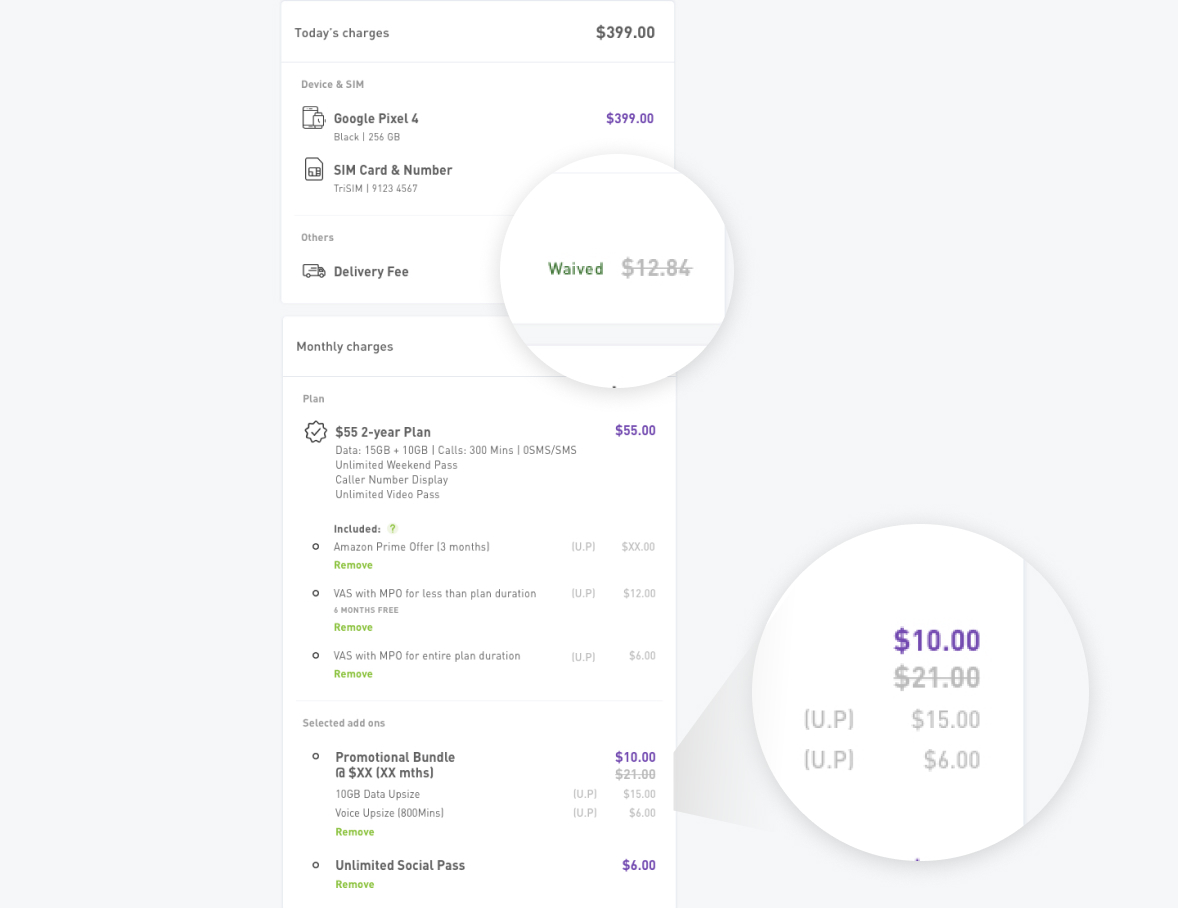This screenshot has width=1178, height=908.
Task: Click the $399.00 price for Google Pixel 4
Action: 630,117
